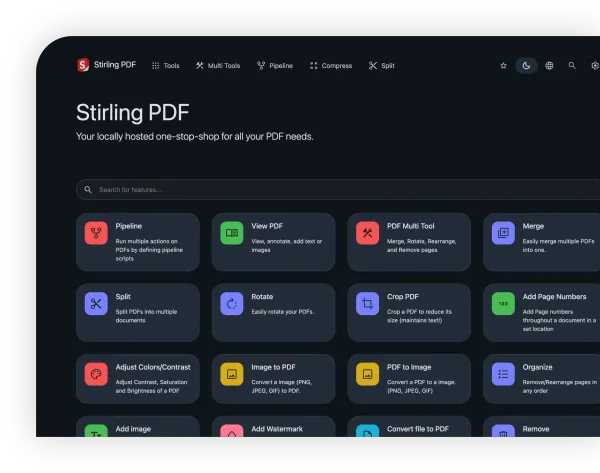
Task: Open the Crop PDF card title
Action: pos(403,297)
